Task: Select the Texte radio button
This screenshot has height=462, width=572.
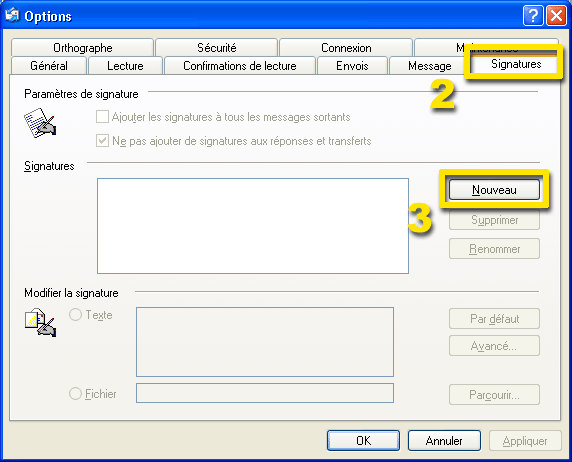Action: 76,315
